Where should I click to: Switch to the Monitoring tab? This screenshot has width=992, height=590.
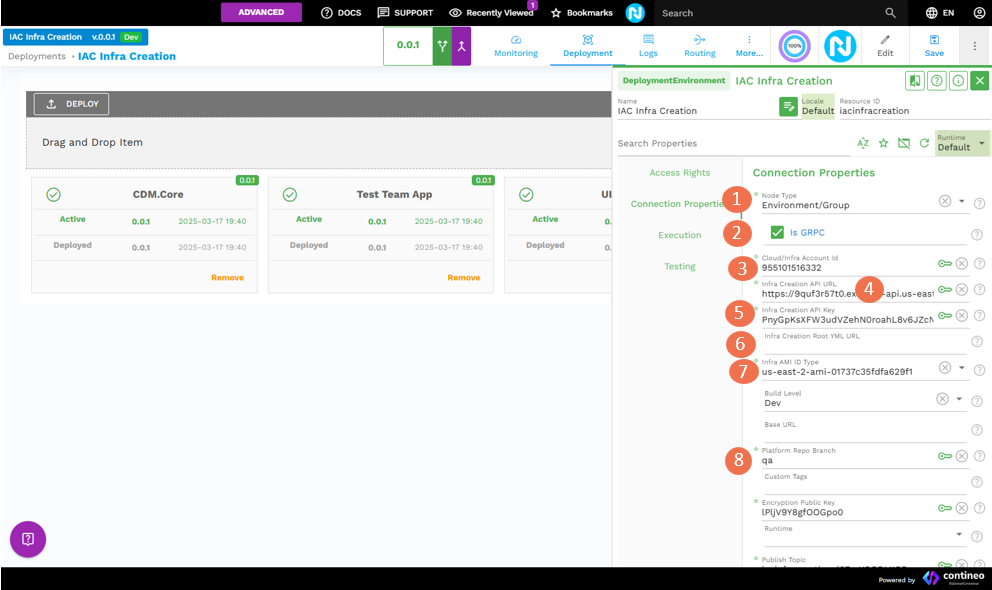tap(516, 46)
